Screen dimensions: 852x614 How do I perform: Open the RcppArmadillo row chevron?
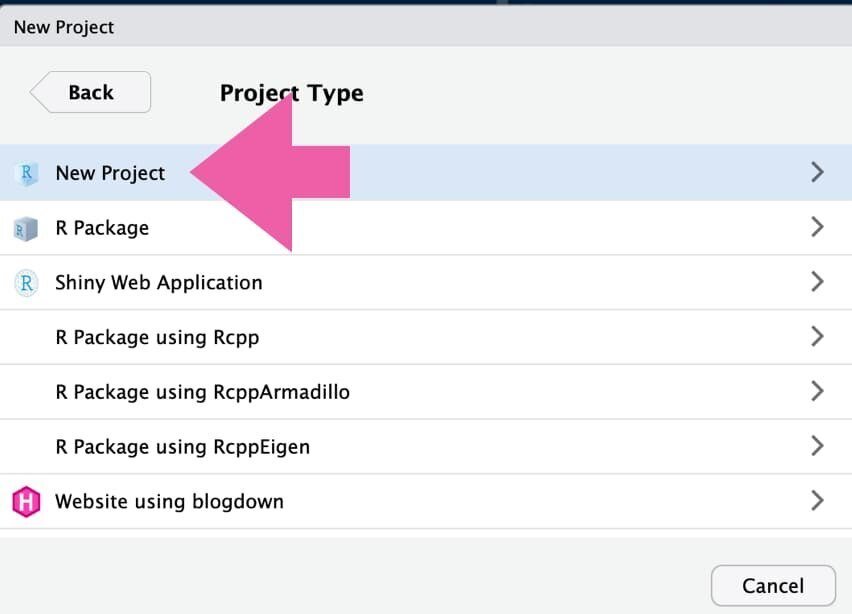coord(817,391)
